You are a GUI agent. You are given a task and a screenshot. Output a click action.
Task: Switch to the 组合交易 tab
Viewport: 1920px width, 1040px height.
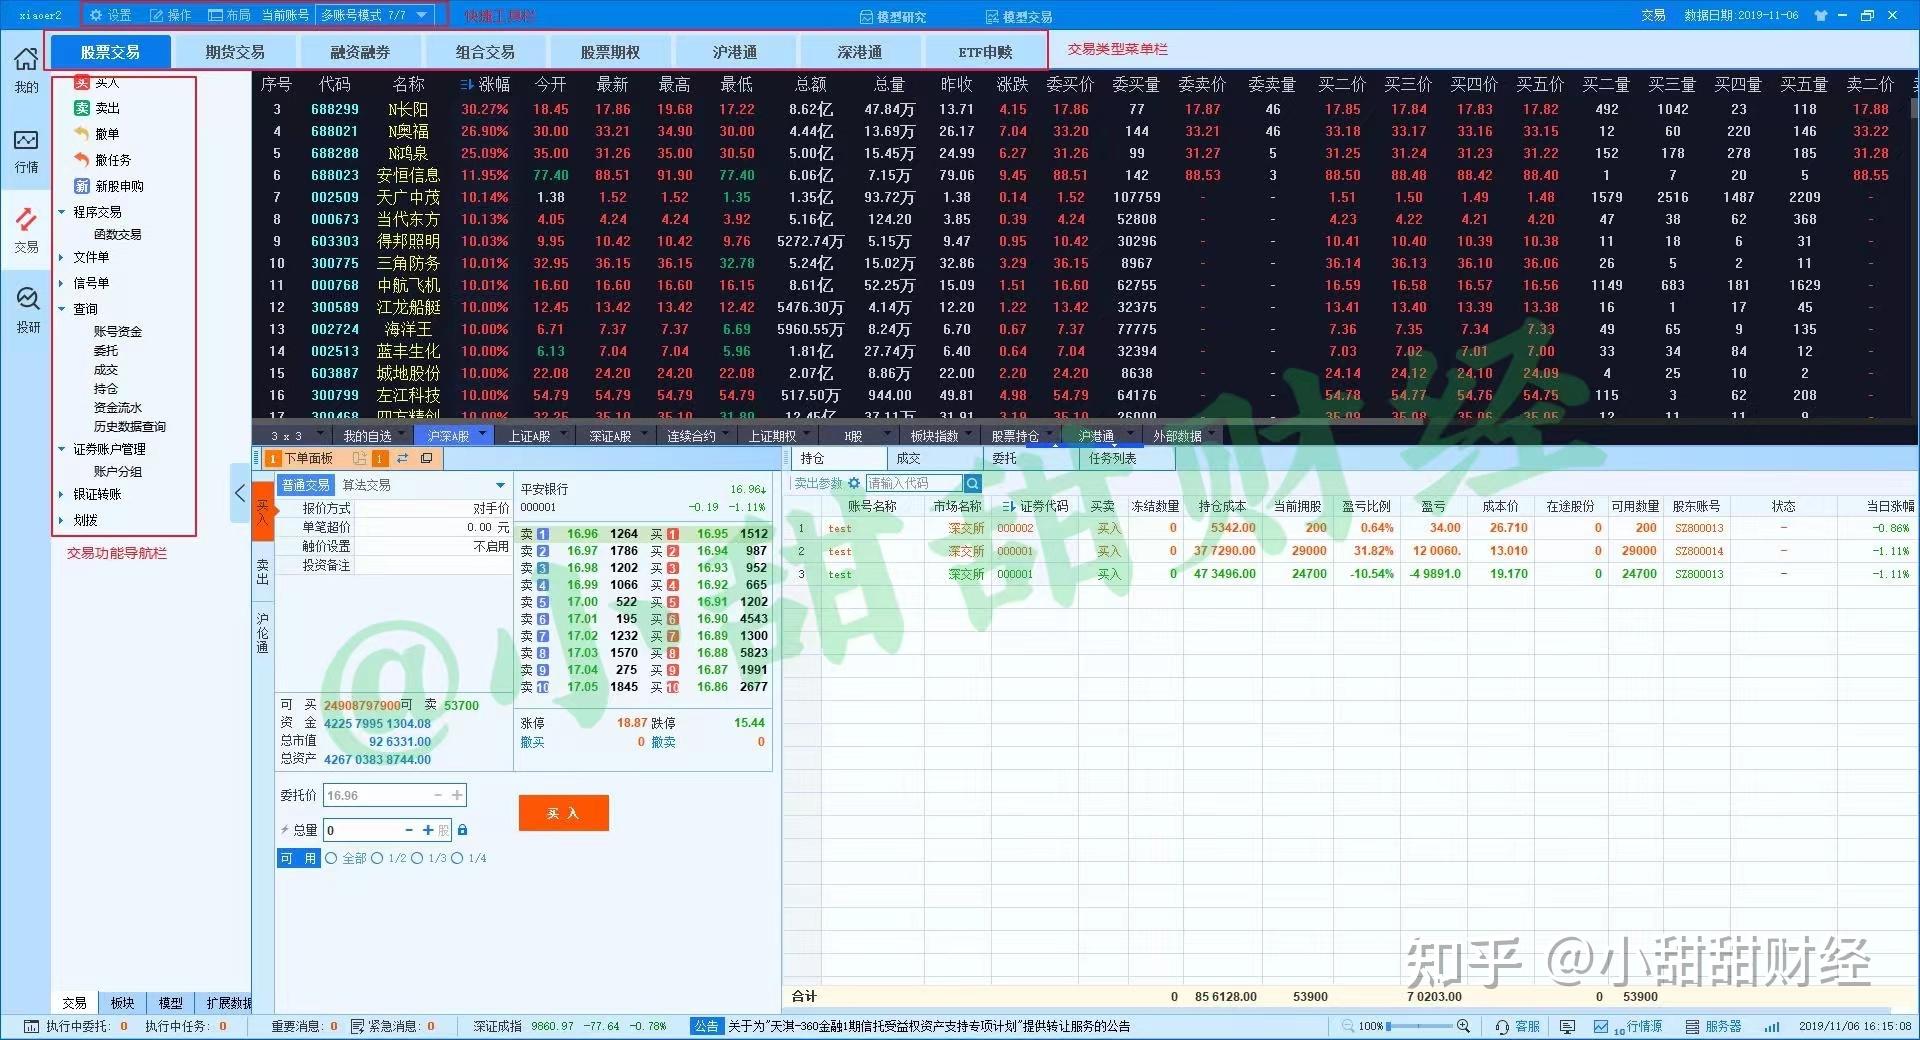[x=485, y=52]
